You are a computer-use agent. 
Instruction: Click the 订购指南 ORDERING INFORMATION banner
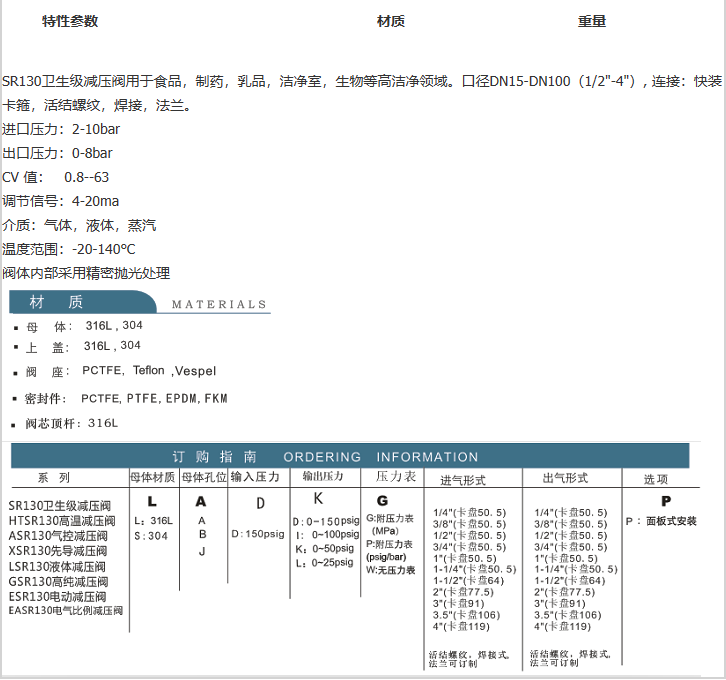click(x=350, y=456)
